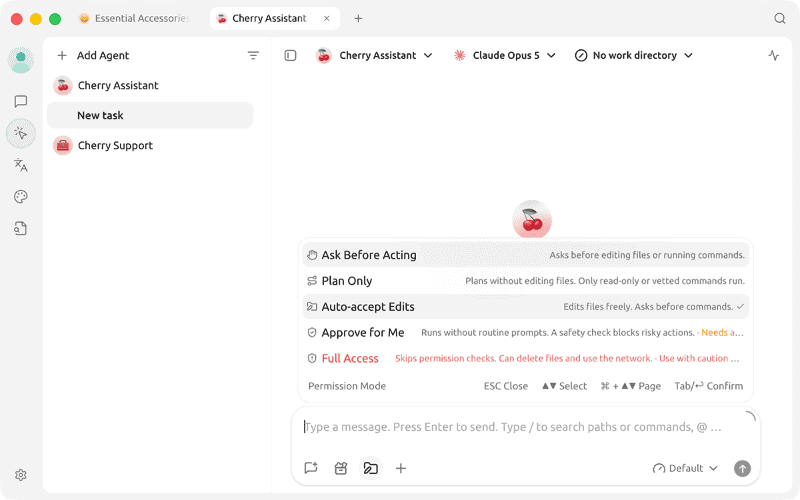Viewport: 800px width, 500px height.
Task: Select the agents cursor icon in sidebar
Action: [x=21, y=134]
